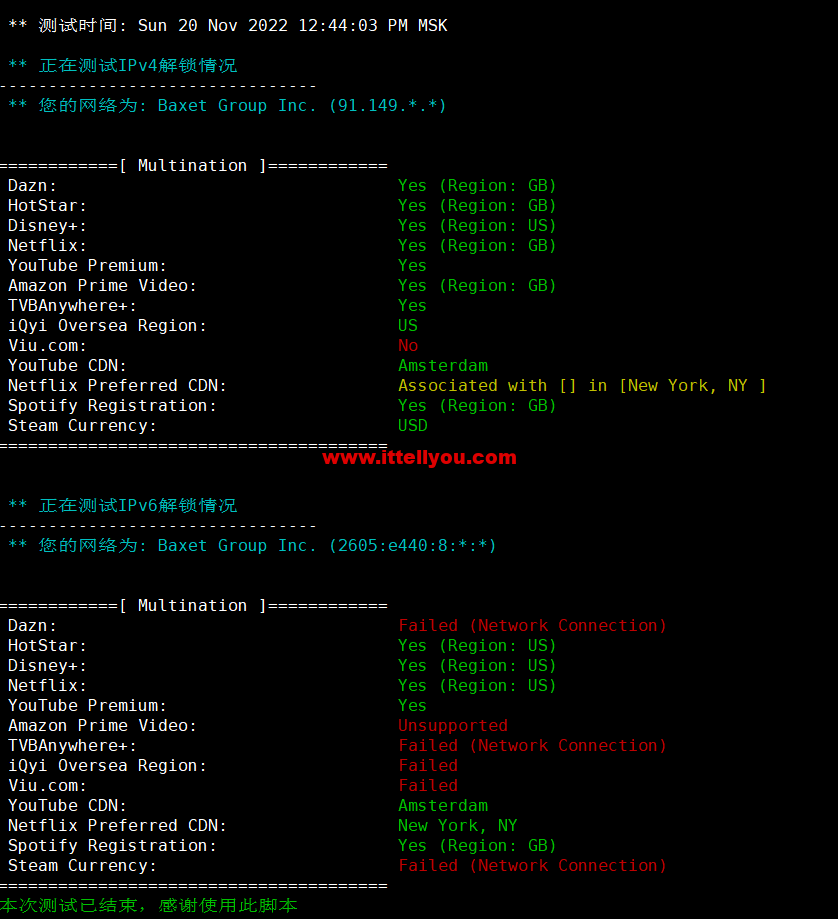The width and height of the screenshot is (838, 919).
Task: Select the "Disney+:" label in the IPv6 results
Action: coord(47,666)
